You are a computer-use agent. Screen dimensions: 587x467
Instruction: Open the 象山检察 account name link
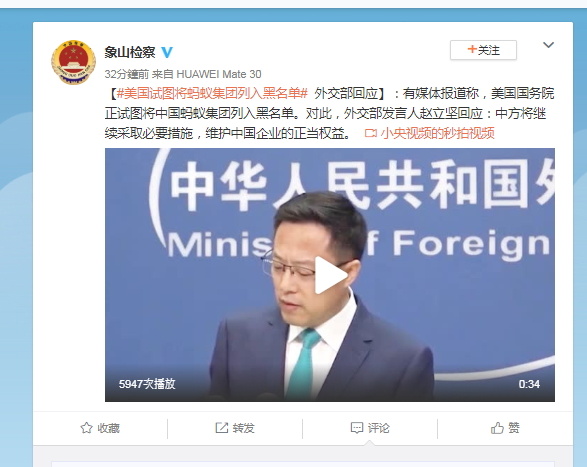pyautogui.click(x=130, y=52)
